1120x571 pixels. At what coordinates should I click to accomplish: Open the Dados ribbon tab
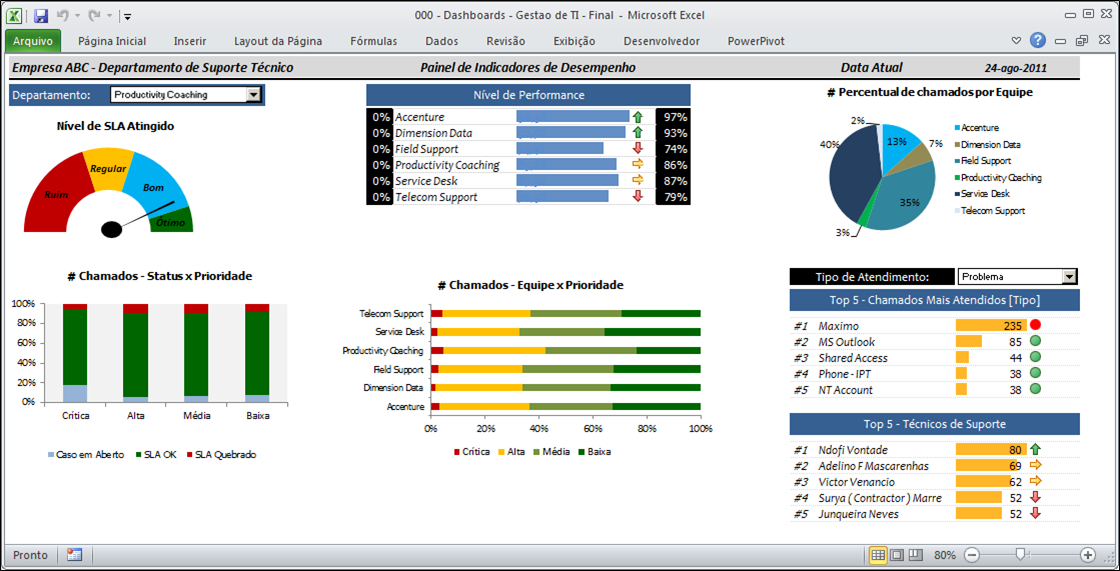441,41
